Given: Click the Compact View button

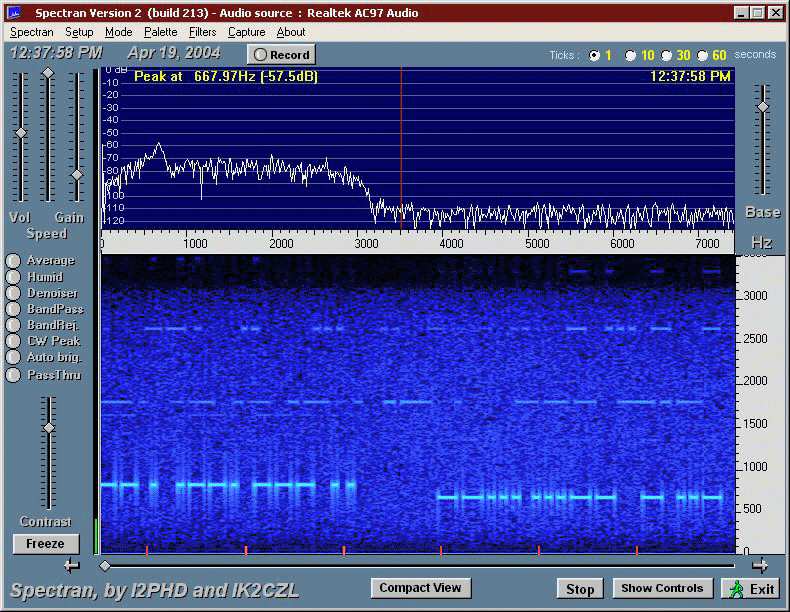Looking at the screenshot, I should pos(420,588).
